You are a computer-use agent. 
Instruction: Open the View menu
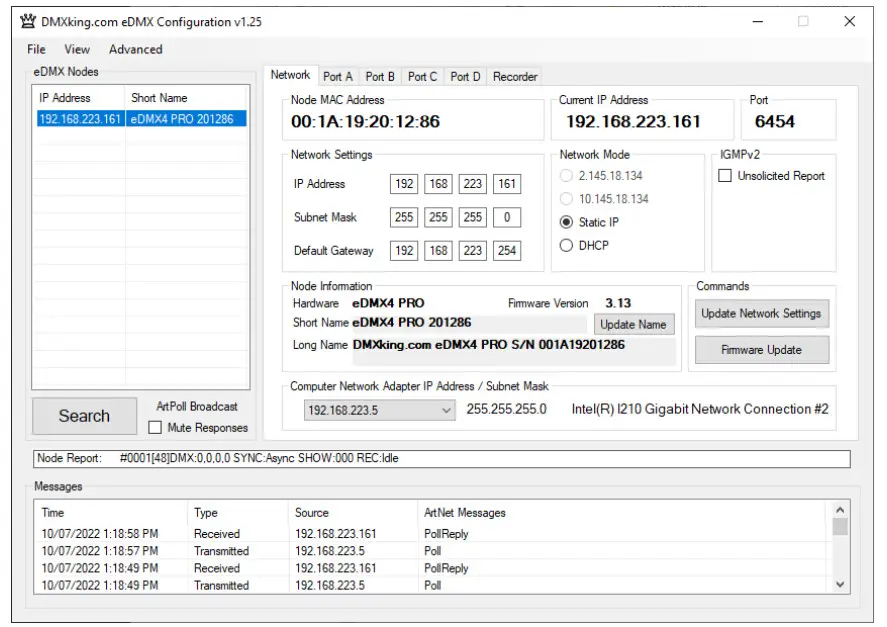(x=77, y=49)
